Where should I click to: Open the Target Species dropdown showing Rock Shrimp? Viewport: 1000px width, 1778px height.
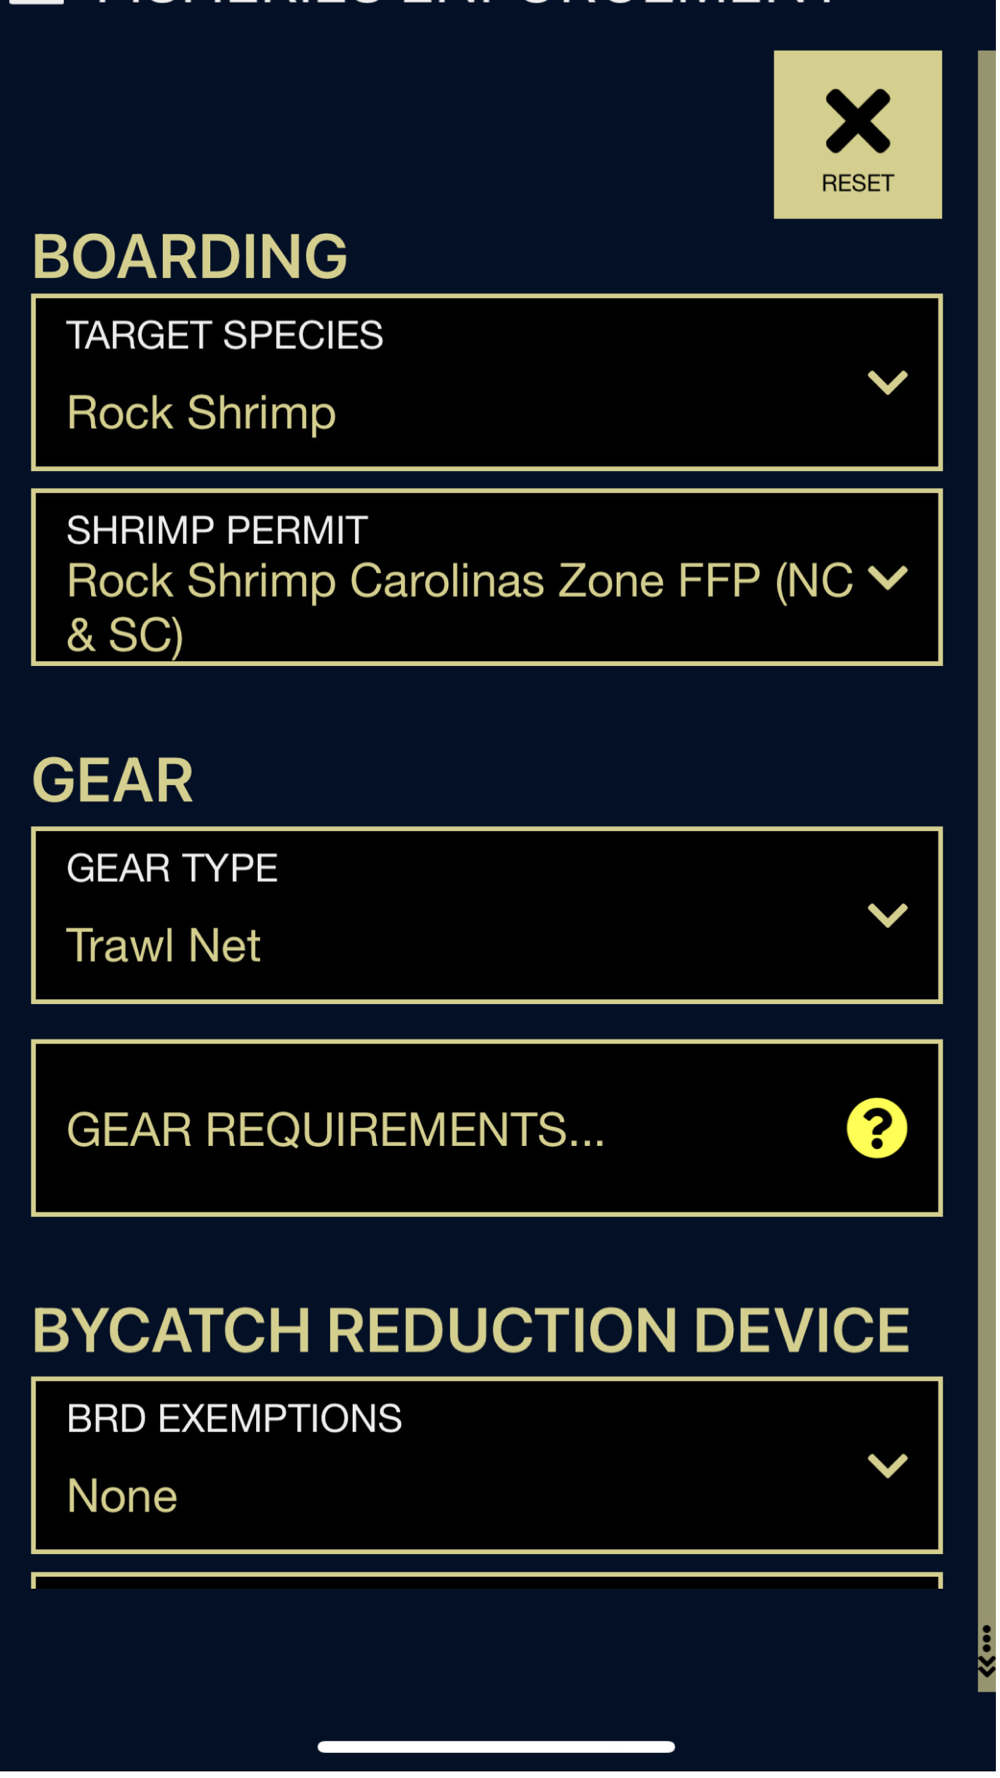[488, 383]
